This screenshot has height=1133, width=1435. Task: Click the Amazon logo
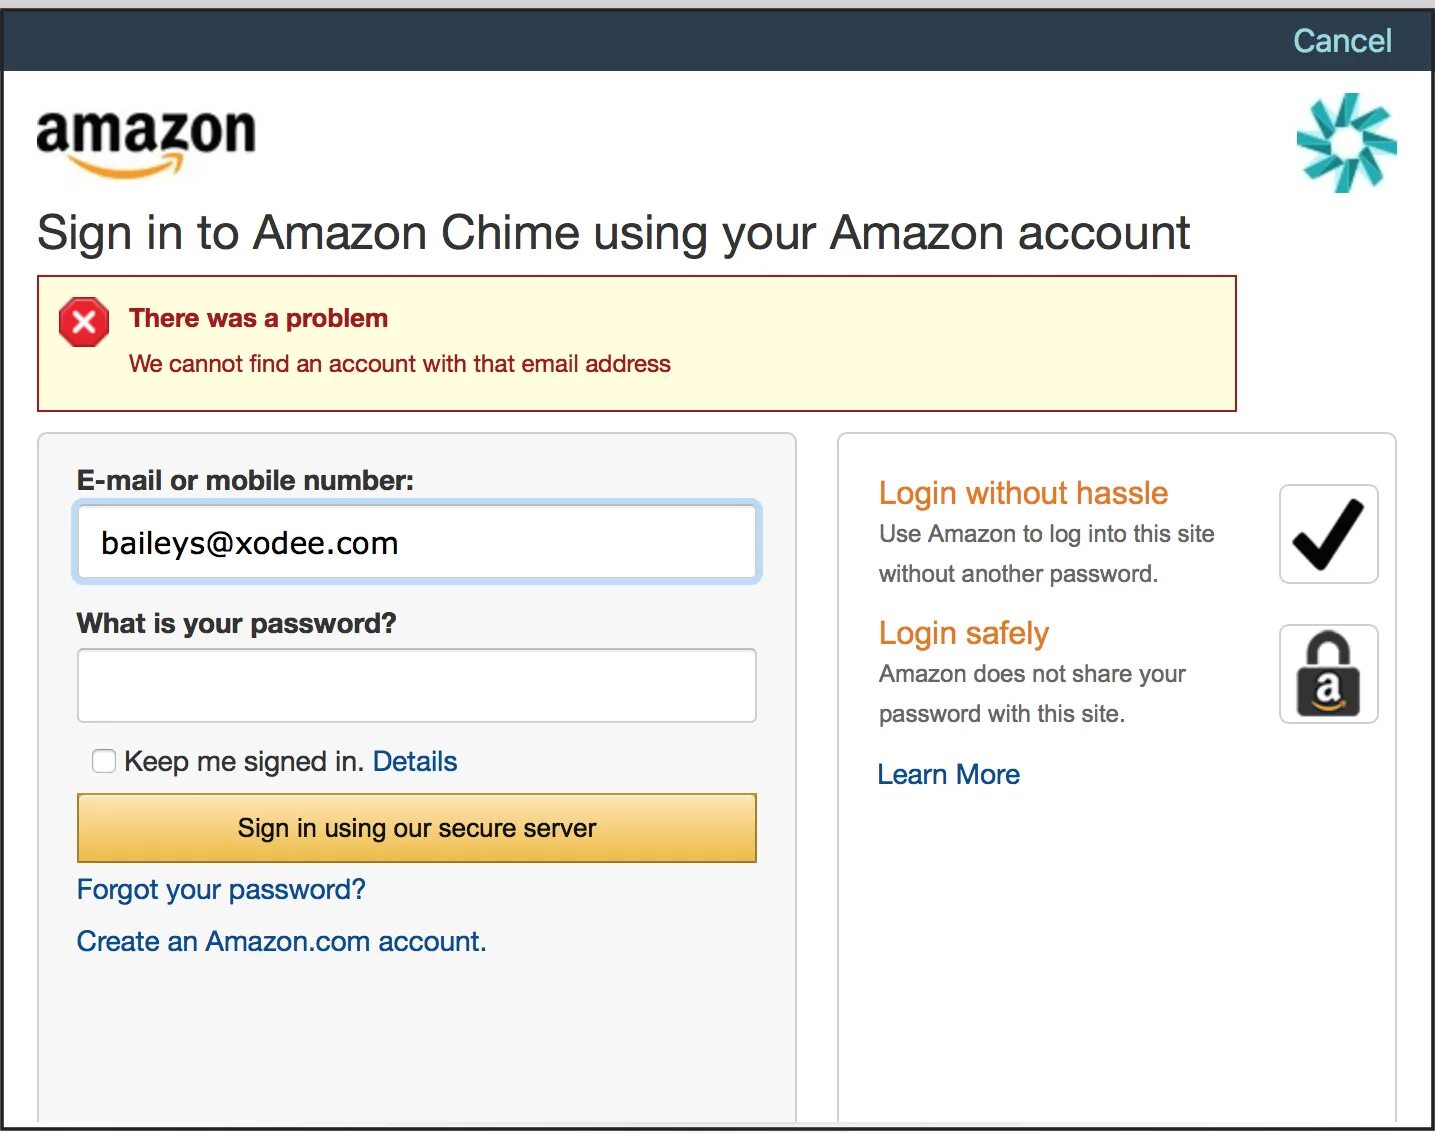click(x=146, y=141)
